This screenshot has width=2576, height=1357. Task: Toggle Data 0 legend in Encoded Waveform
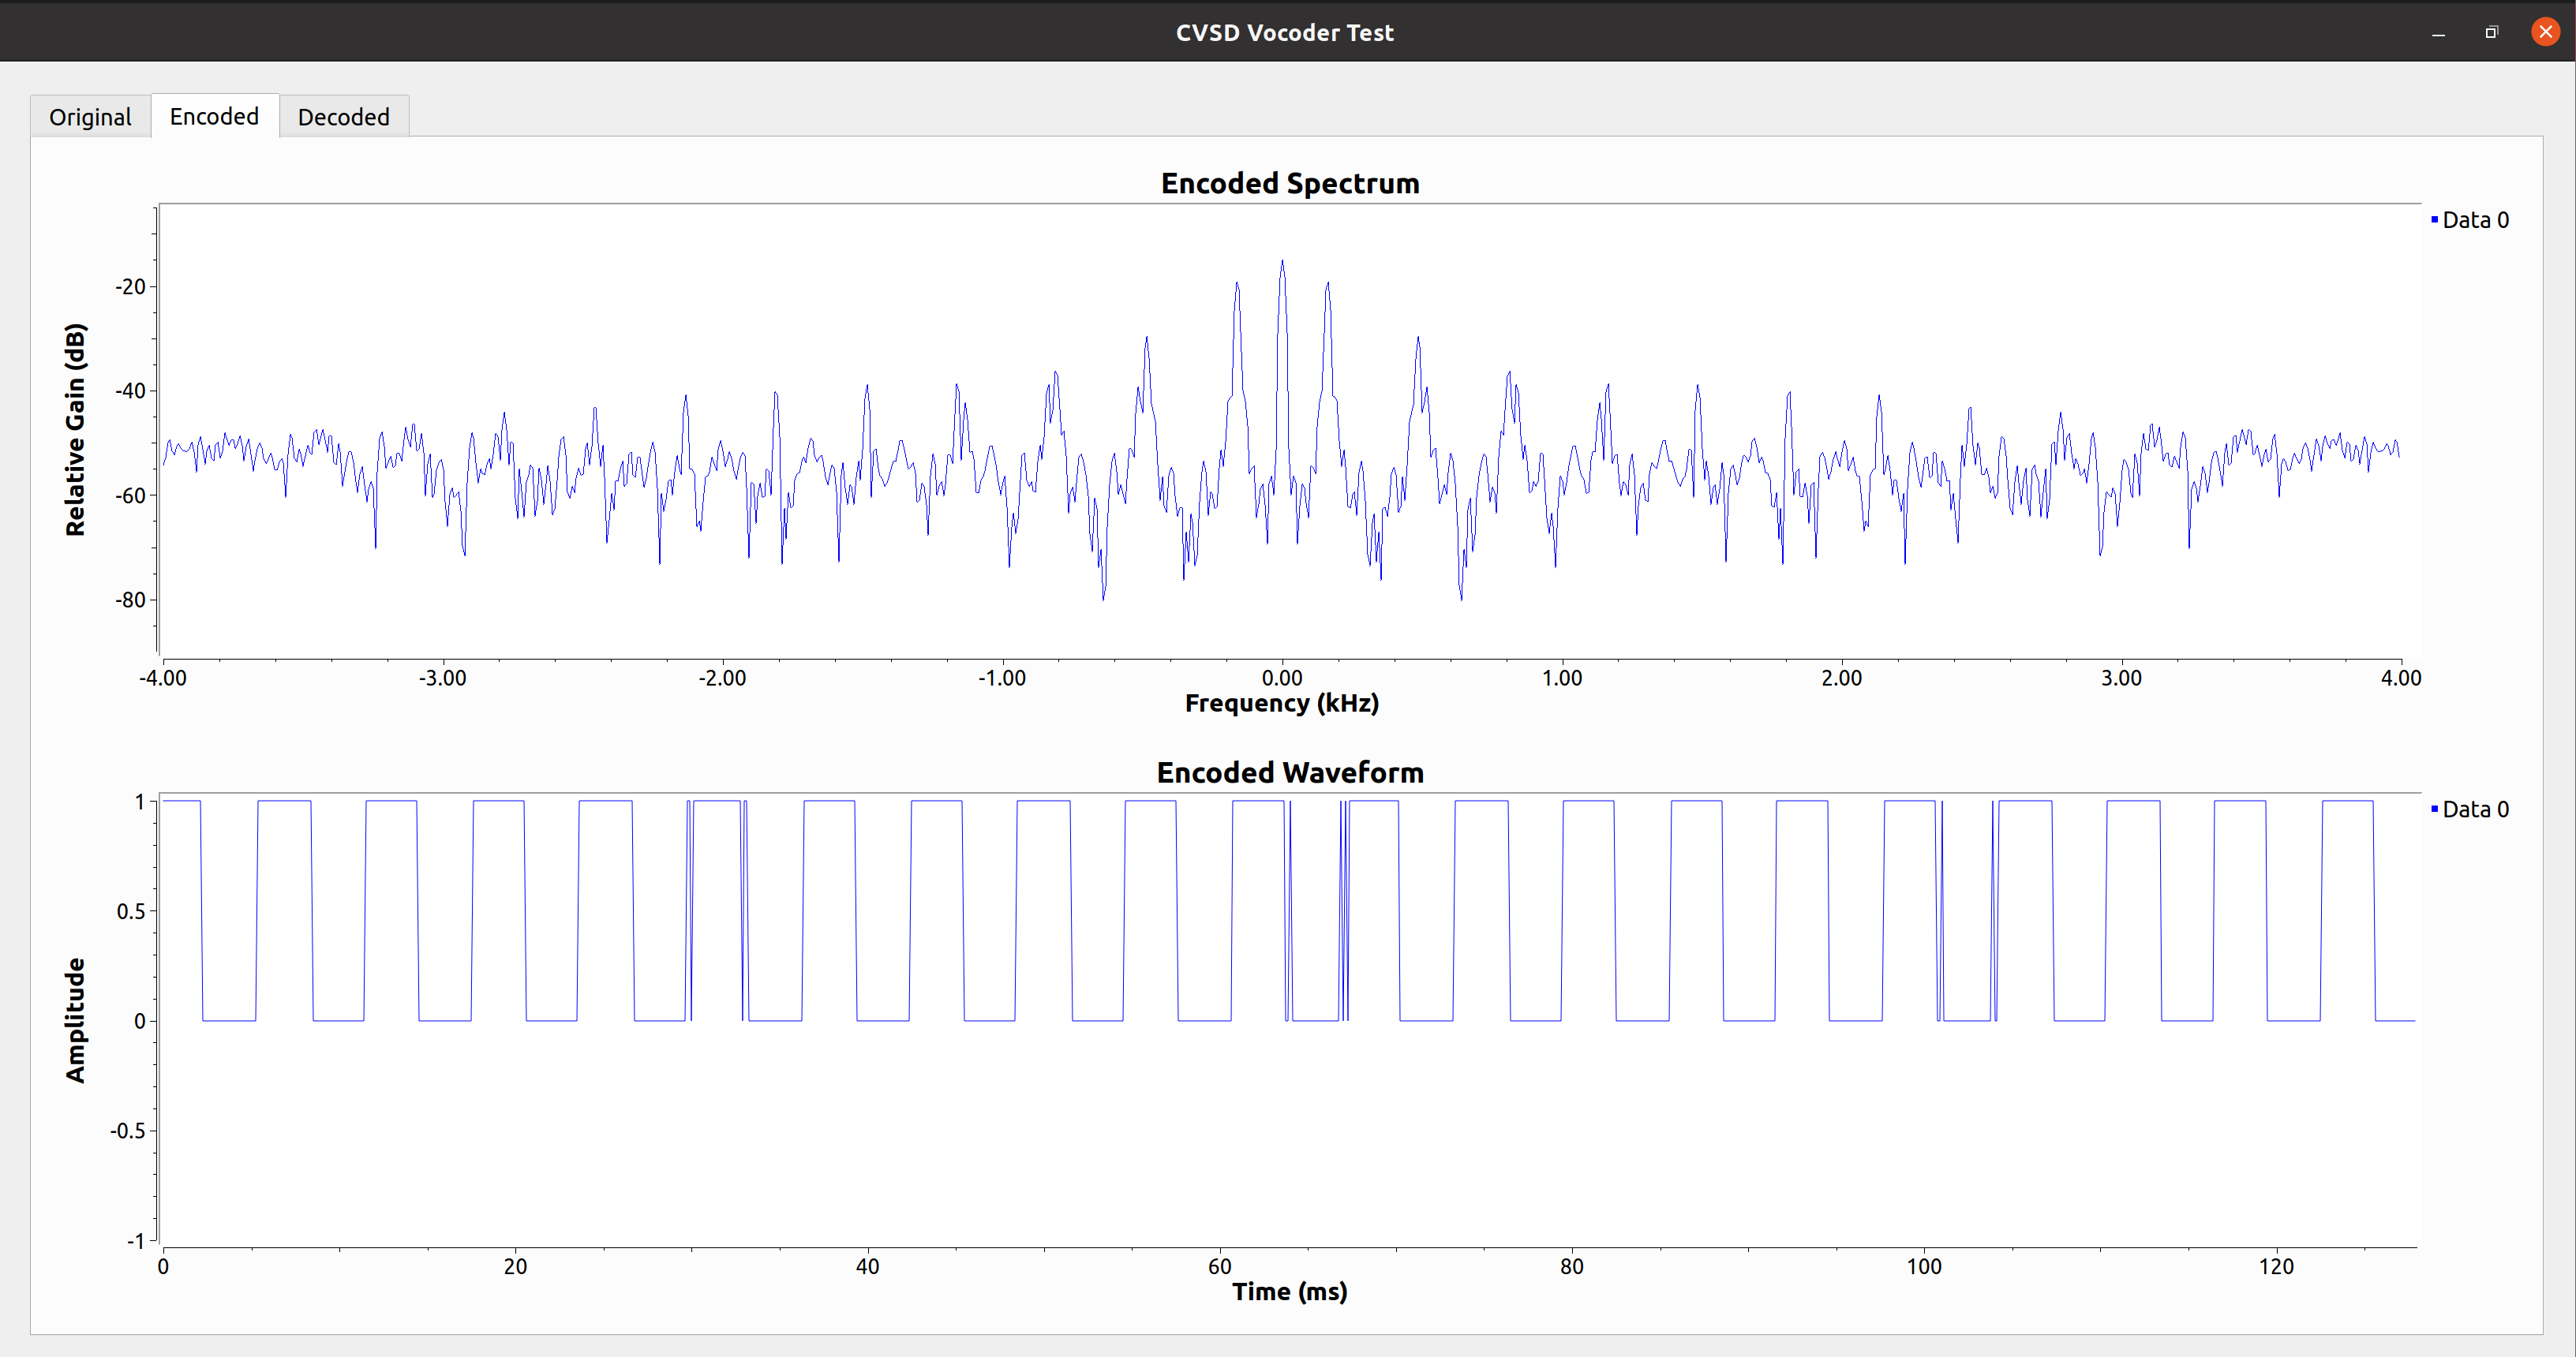(2475, 809)
